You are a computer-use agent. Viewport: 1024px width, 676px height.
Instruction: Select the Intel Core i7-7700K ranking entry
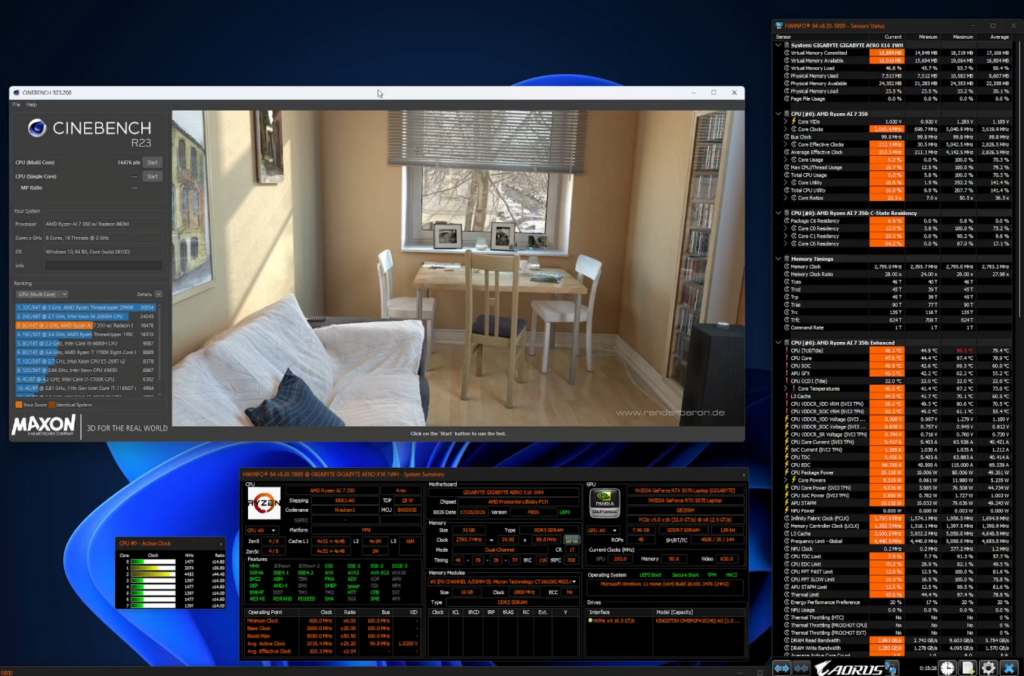click(x=85, y=379)
